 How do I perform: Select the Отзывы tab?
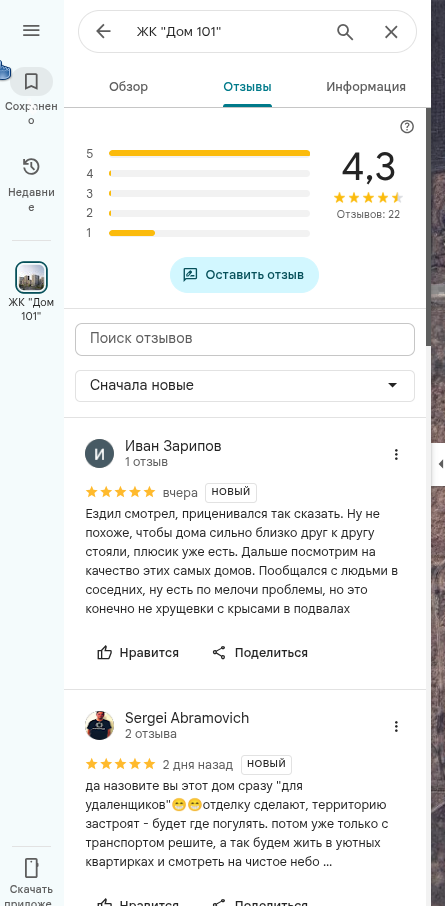247,87
